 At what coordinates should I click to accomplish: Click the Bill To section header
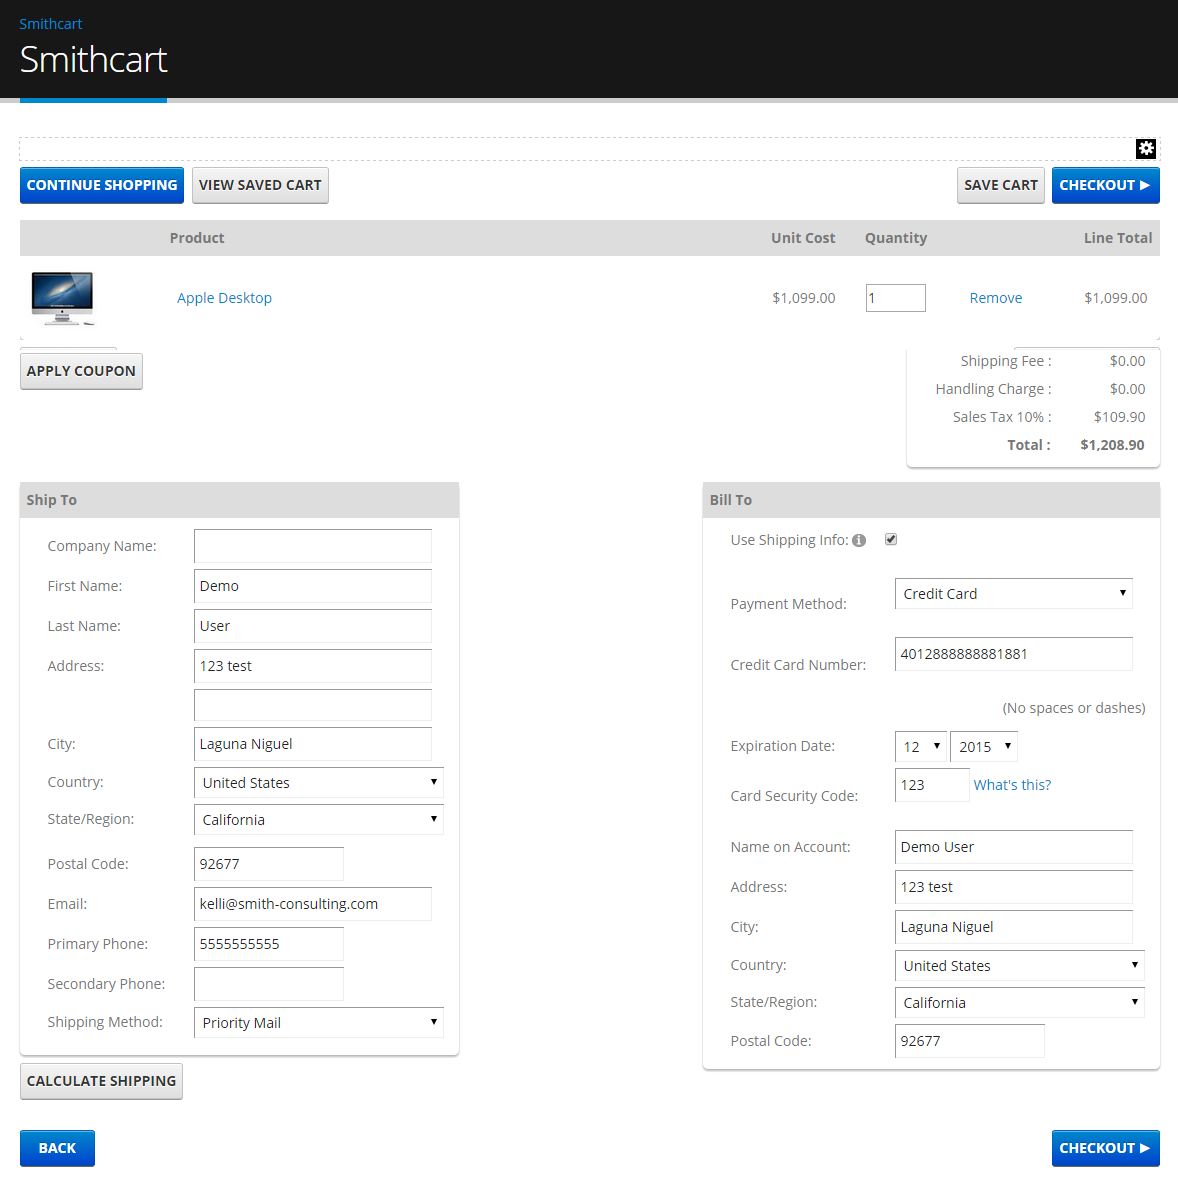[931, 500]
